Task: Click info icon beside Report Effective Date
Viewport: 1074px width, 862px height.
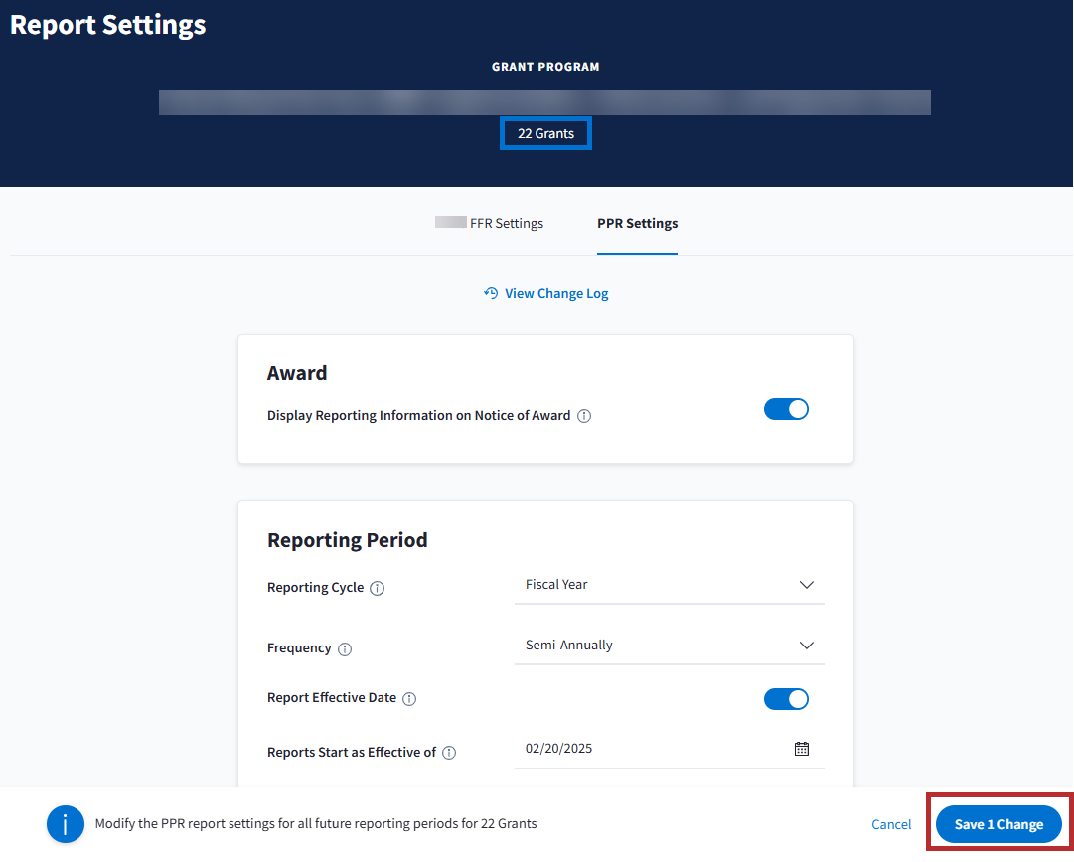Action: 409,699
